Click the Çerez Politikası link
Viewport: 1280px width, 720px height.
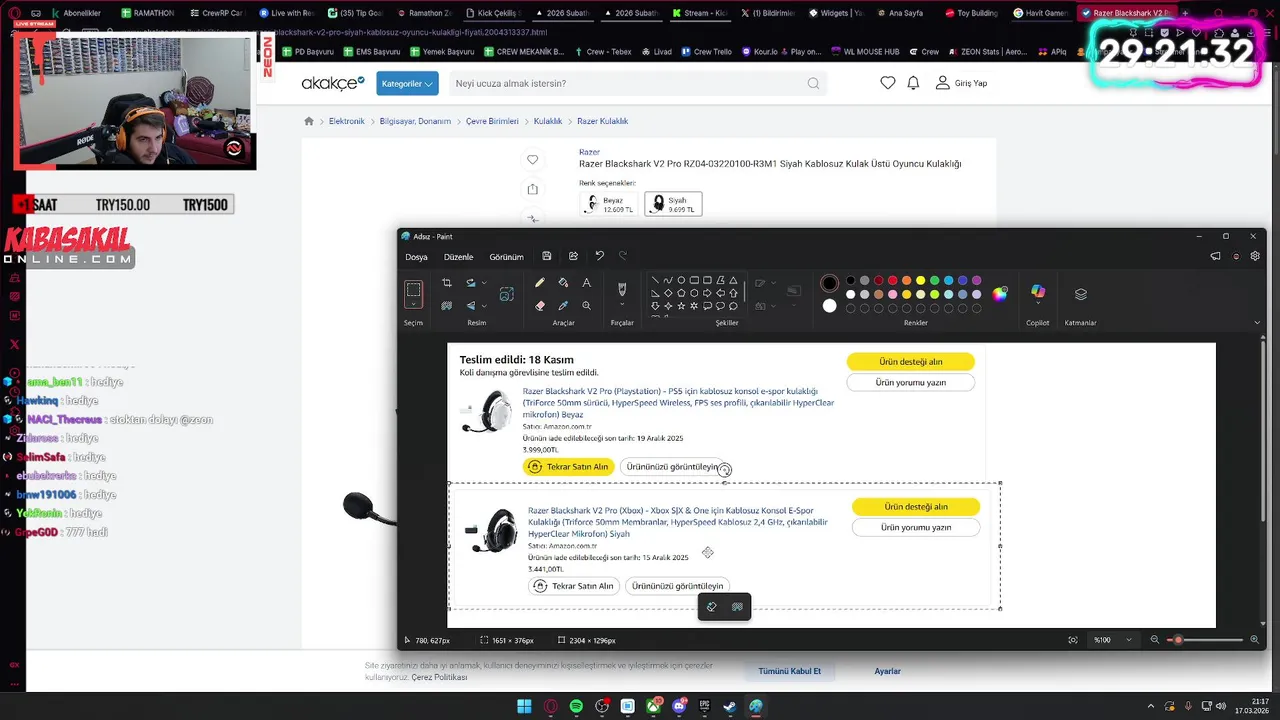point(439,677)
